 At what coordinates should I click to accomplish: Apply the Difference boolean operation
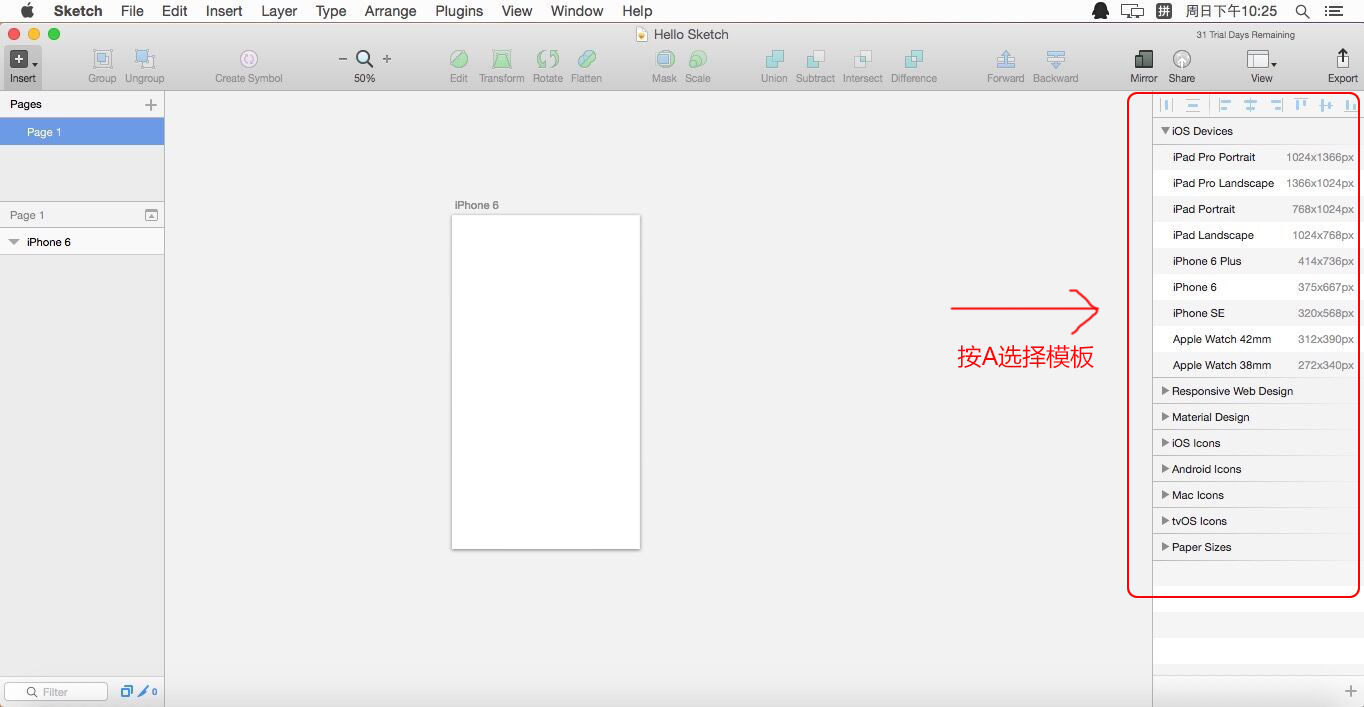point(914,60)
